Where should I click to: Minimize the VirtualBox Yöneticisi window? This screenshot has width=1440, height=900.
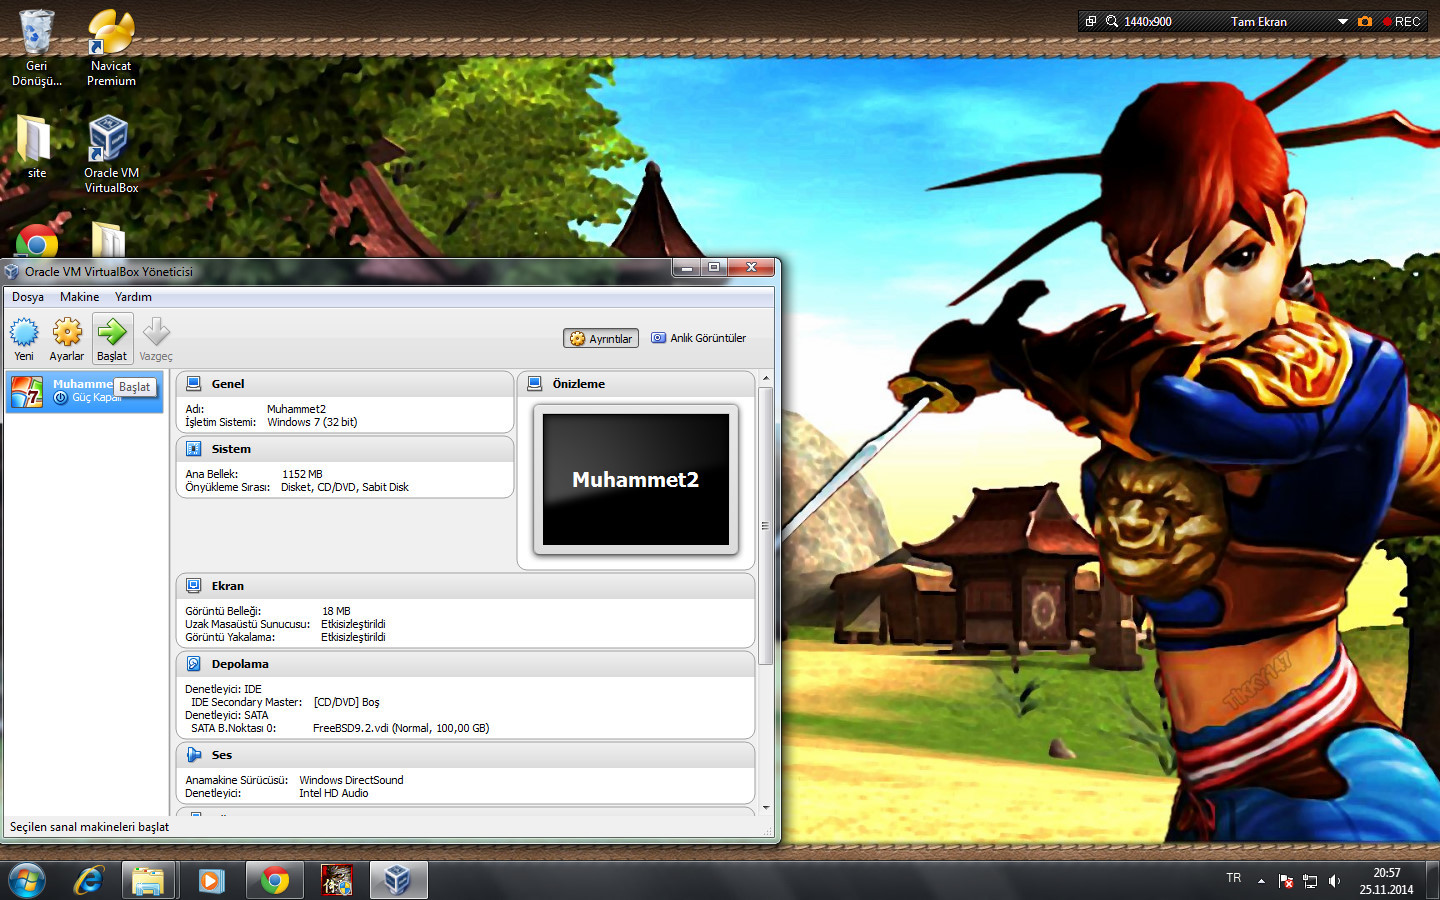(687, 267)
